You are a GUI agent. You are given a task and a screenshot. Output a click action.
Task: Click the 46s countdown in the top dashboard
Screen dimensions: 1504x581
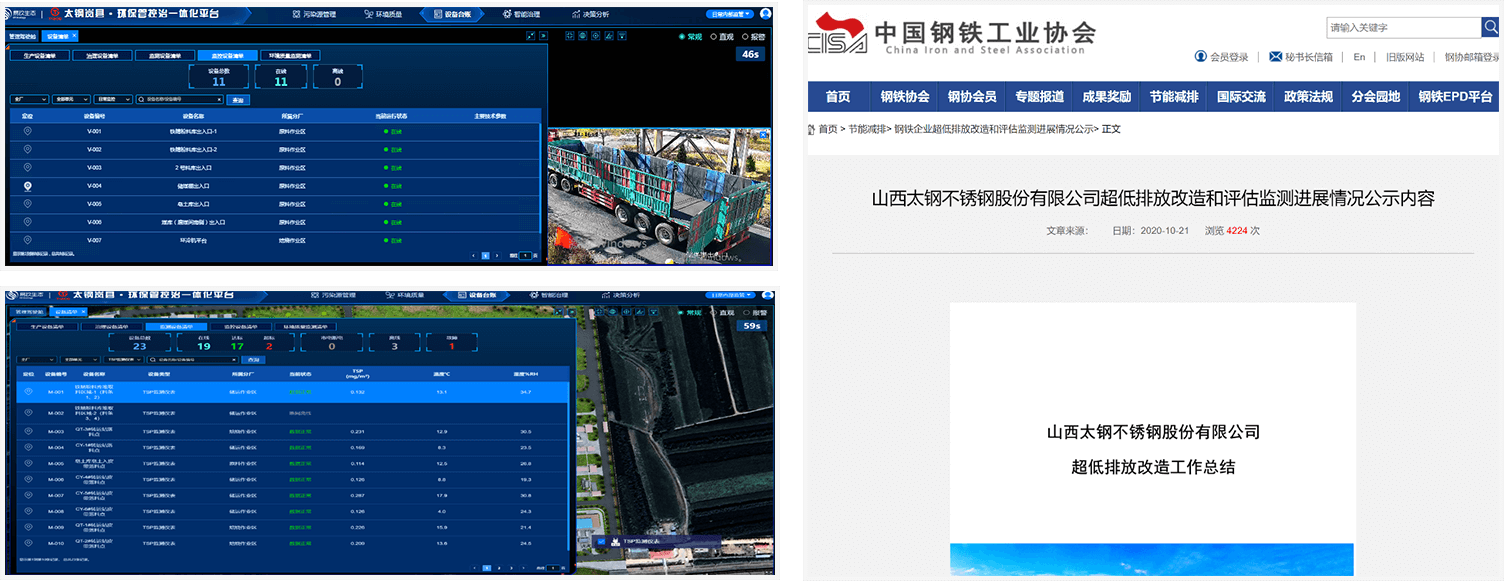coord(750,54)
